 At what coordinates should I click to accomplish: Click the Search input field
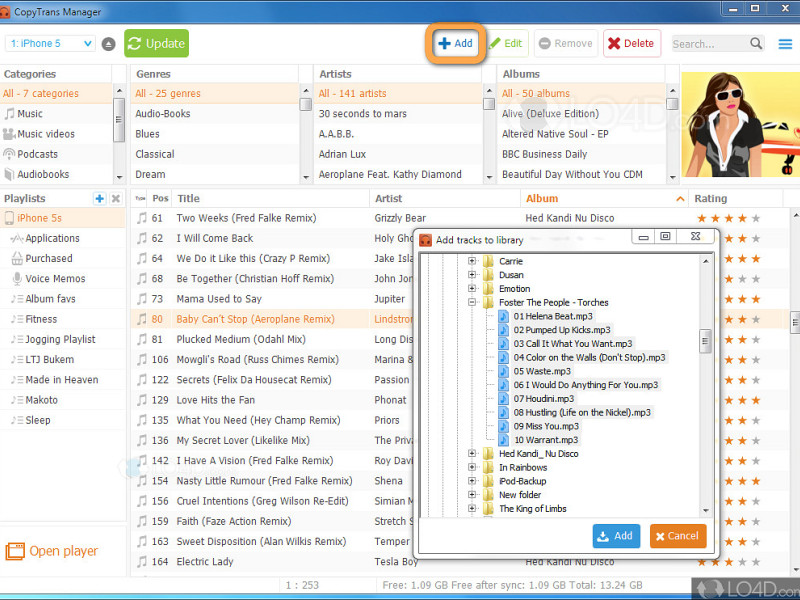(x=710, y=44)
